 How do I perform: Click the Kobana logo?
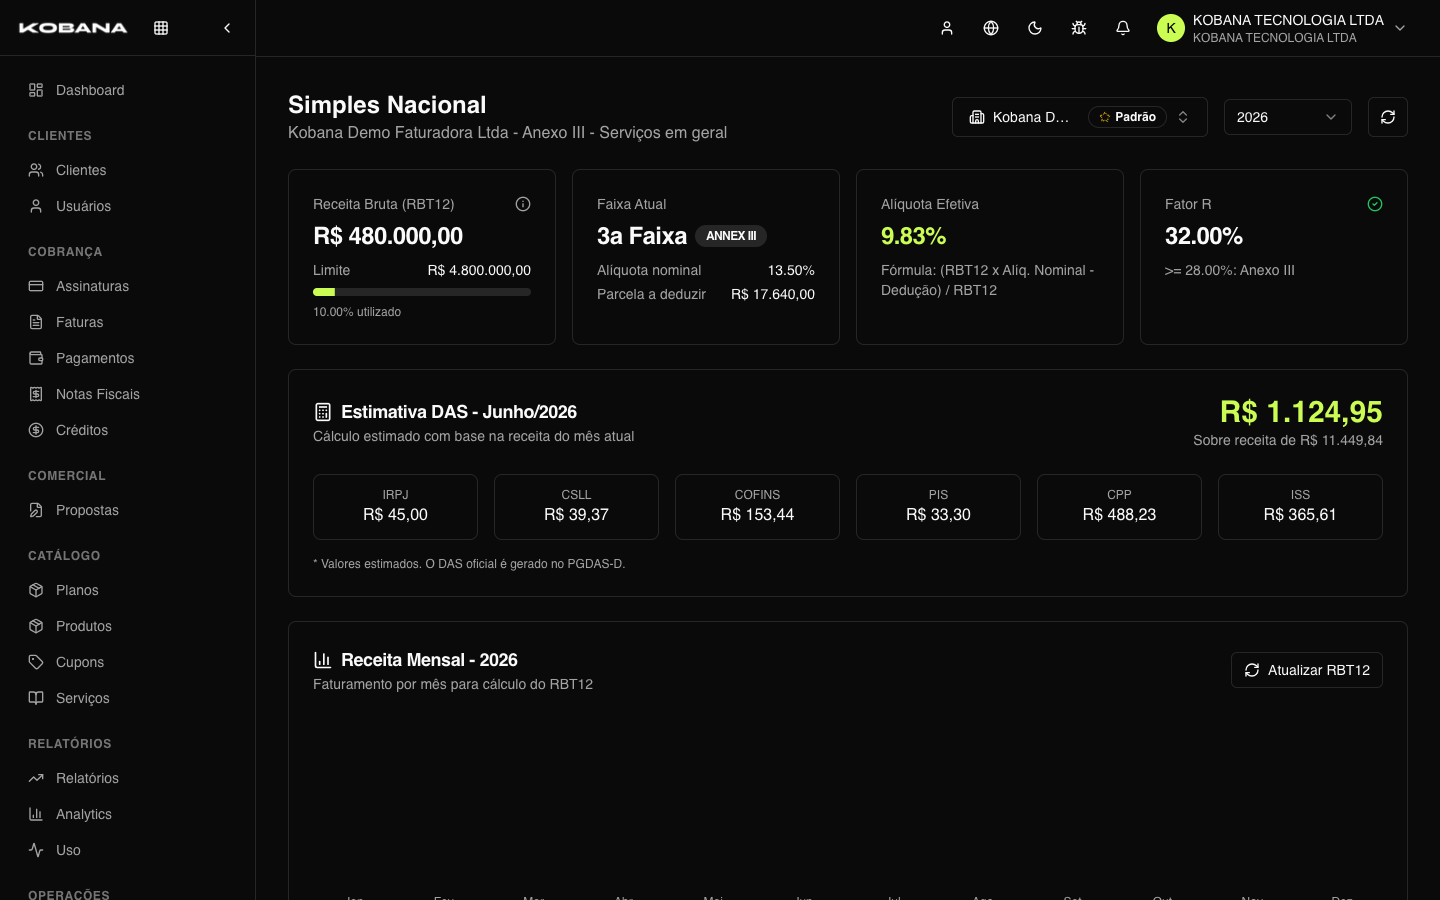[x=73, y=28]
